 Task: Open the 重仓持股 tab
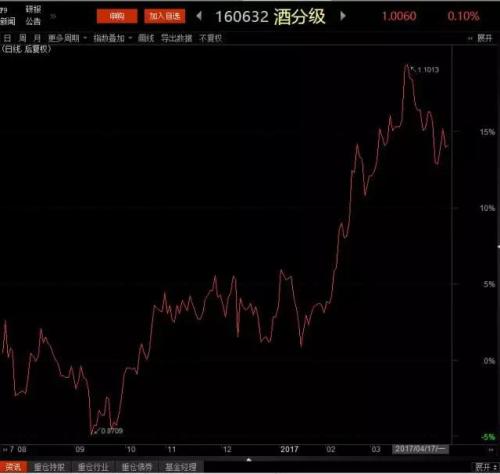click(x=49, y=467)
